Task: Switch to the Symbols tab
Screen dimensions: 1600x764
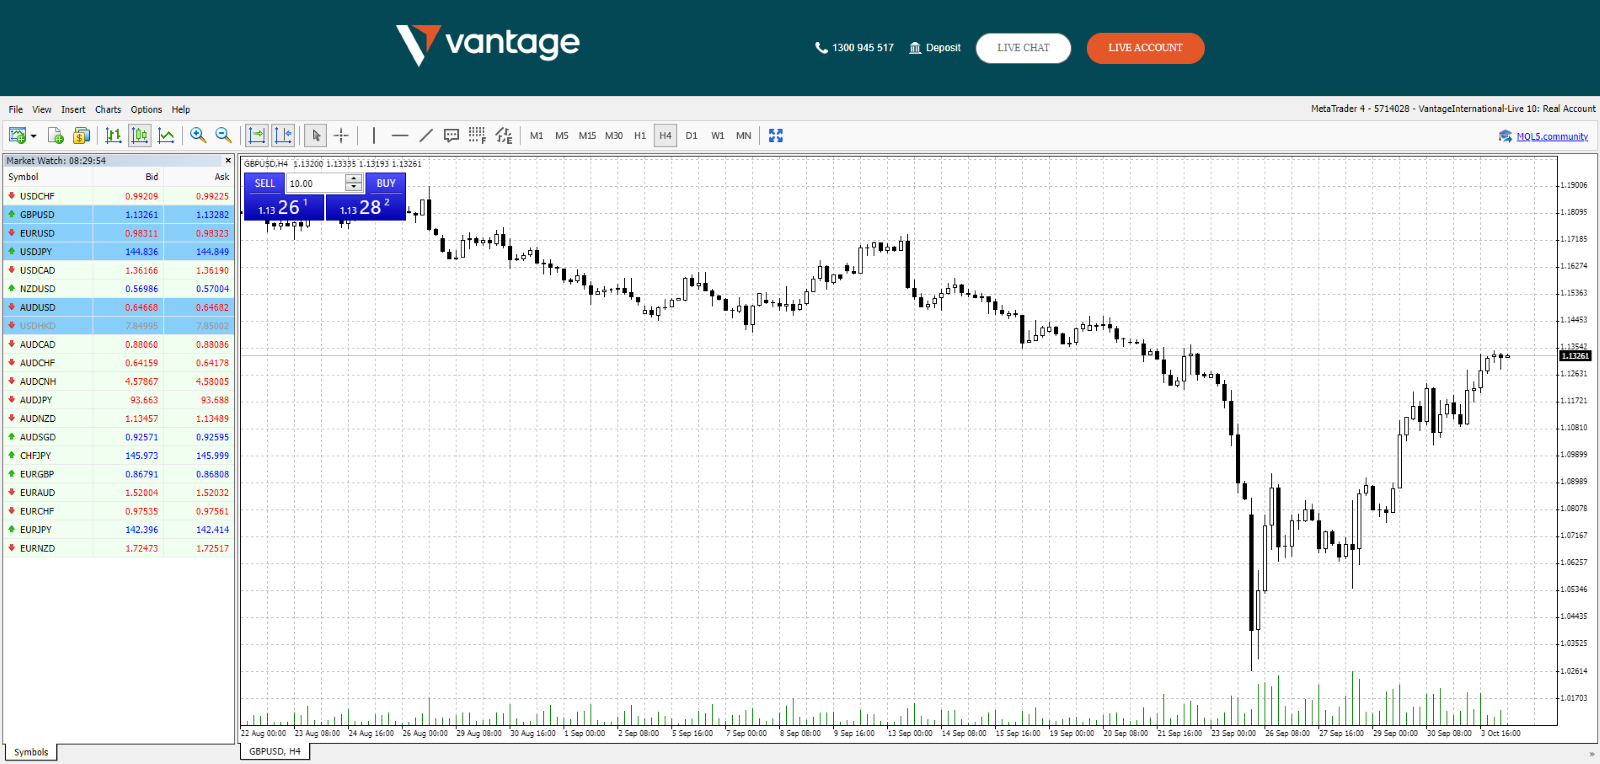Action: [x=31, y=752]
